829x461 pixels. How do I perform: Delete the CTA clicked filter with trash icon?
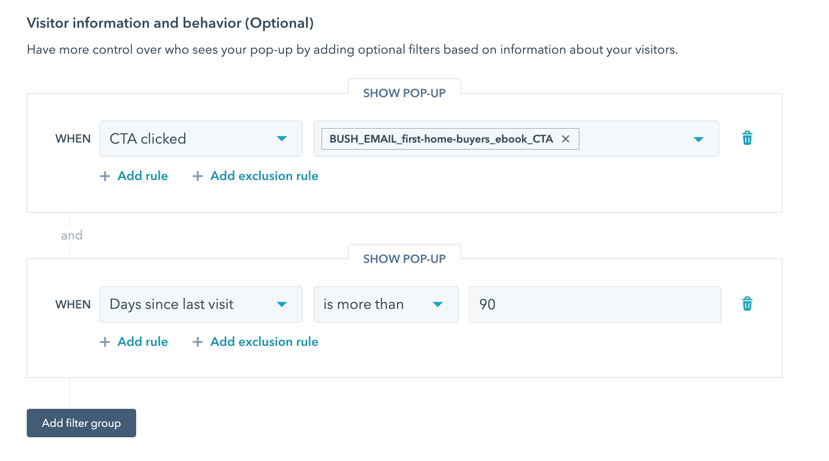[747, 139]
